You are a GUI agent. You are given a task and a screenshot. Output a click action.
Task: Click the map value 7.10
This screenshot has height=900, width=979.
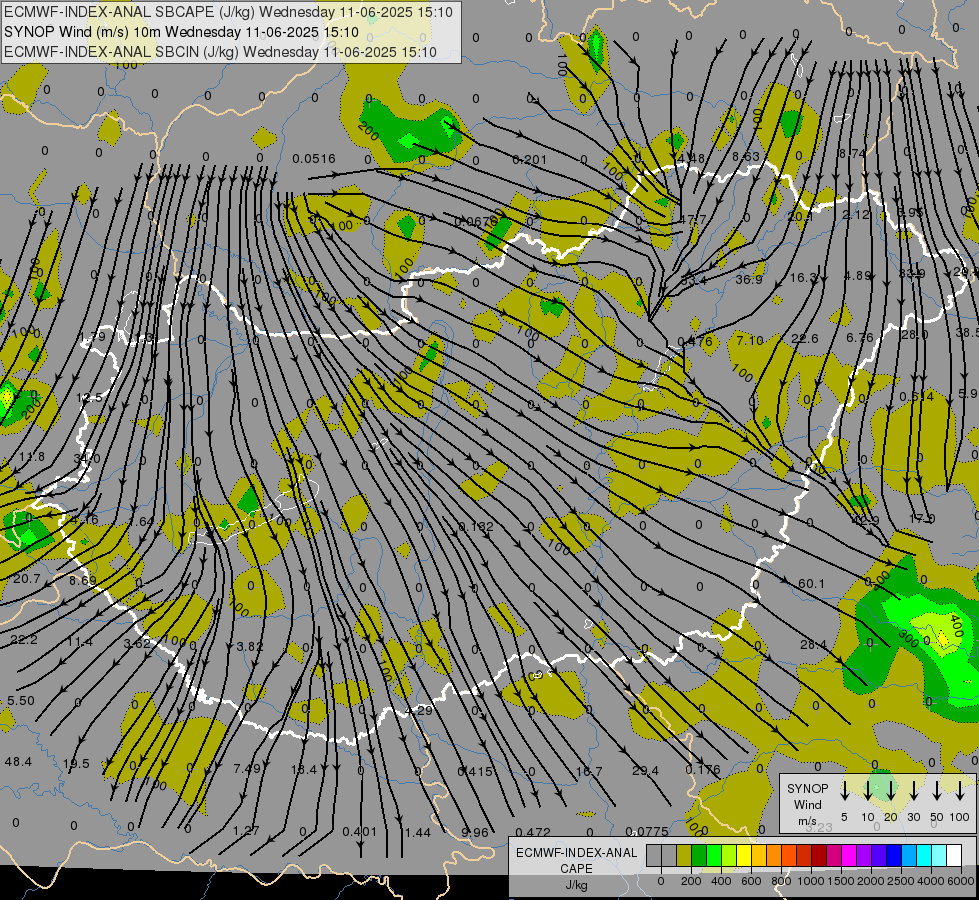point(750,340)
